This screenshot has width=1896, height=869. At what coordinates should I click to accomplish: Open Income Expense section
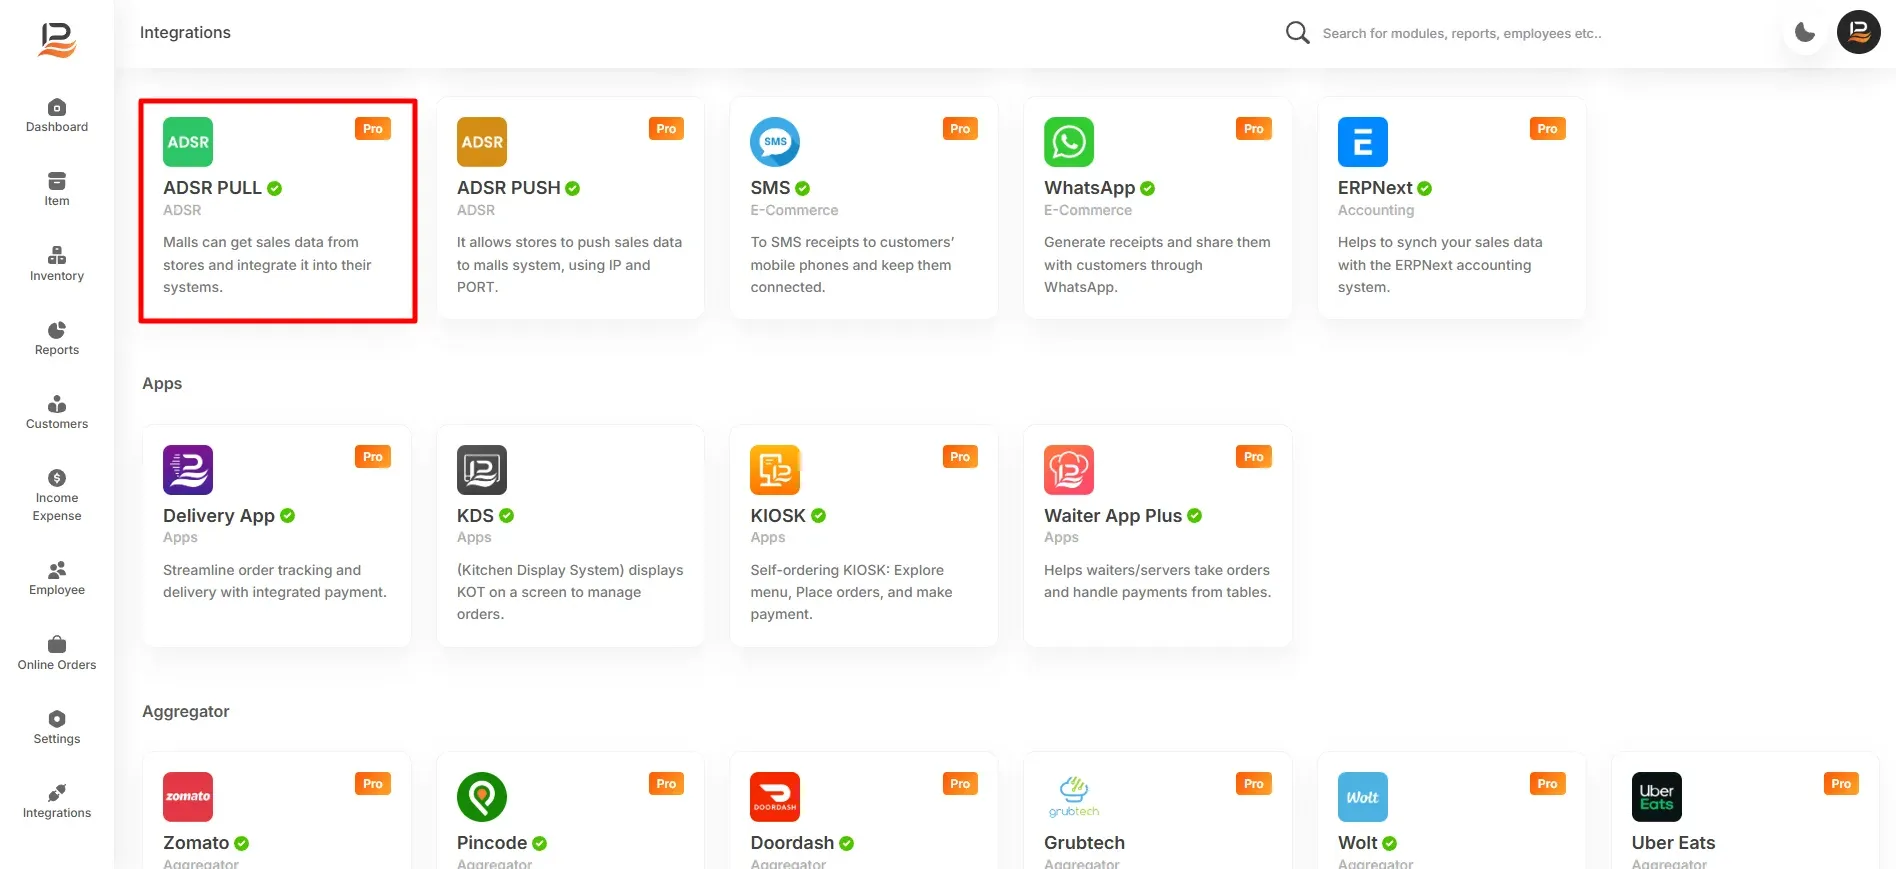point(57,496)
